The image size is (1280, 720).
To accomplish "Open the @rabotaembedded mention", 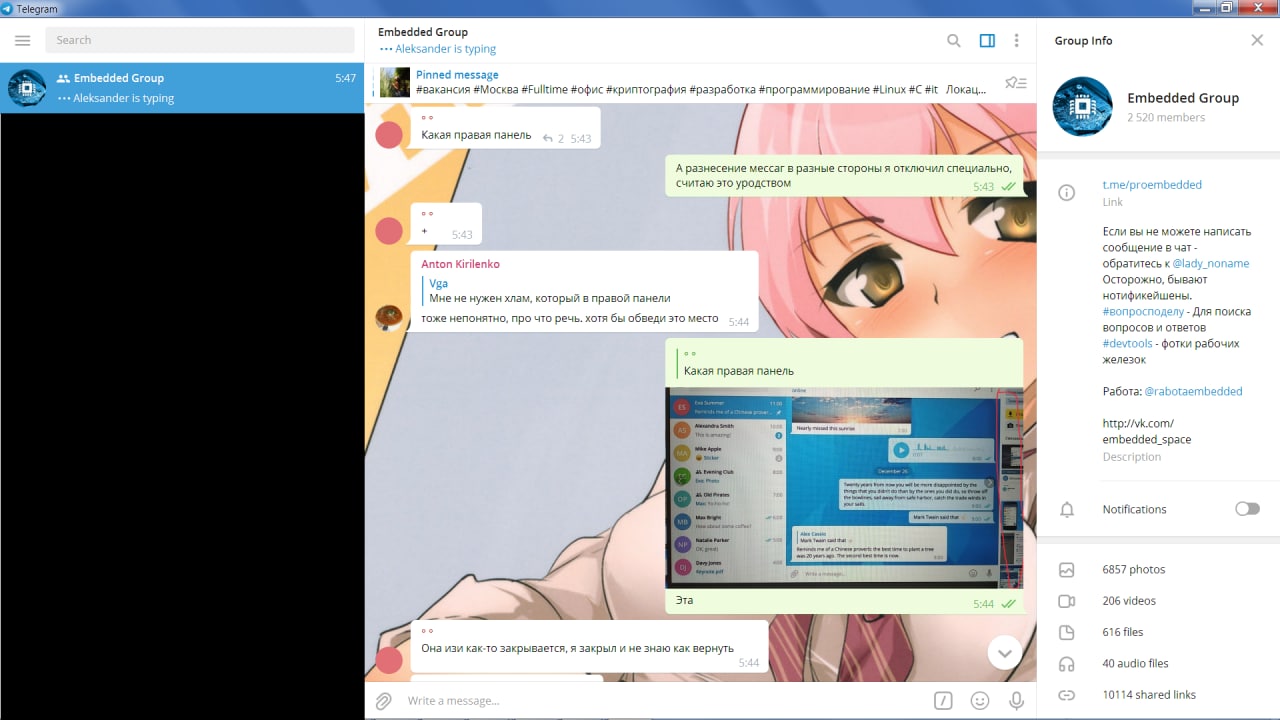I will 1193,392.
